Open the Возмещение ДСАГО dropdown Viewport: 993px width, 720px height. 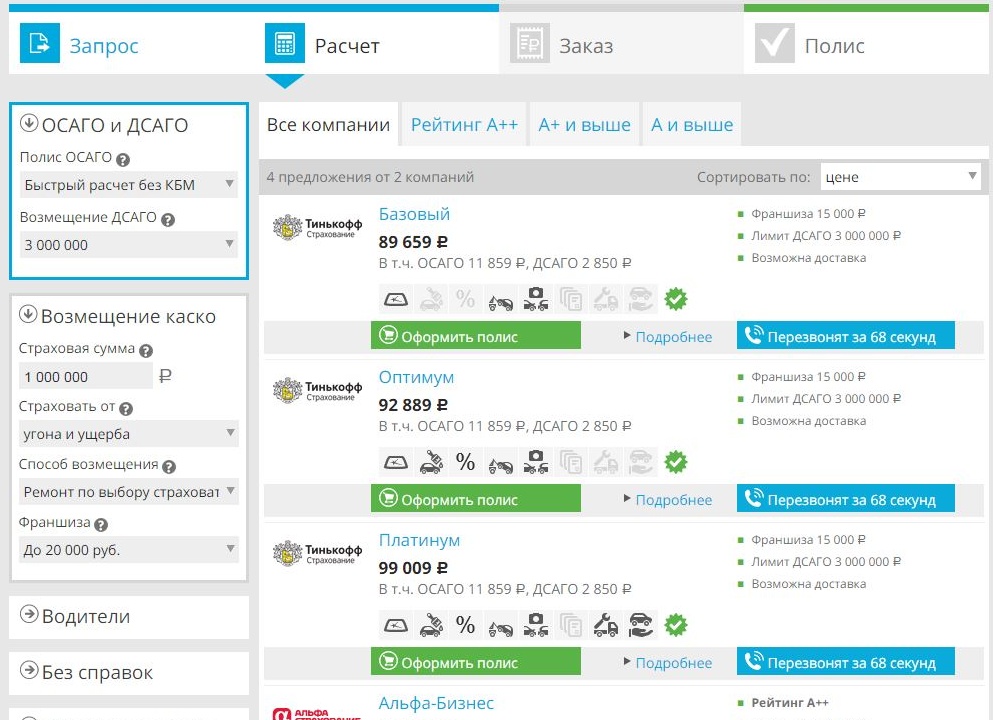129,245
